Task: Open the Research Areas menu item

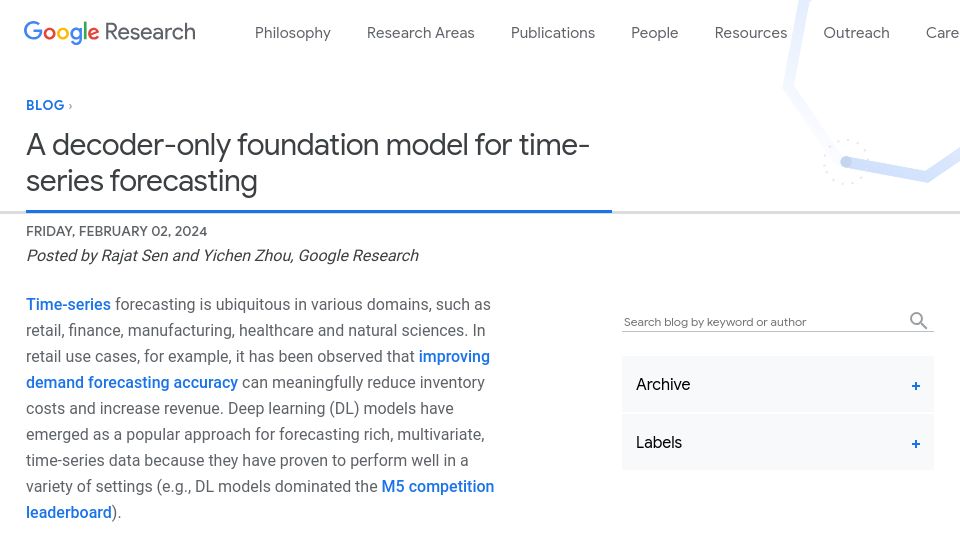Action: click(x=421, y=33)
